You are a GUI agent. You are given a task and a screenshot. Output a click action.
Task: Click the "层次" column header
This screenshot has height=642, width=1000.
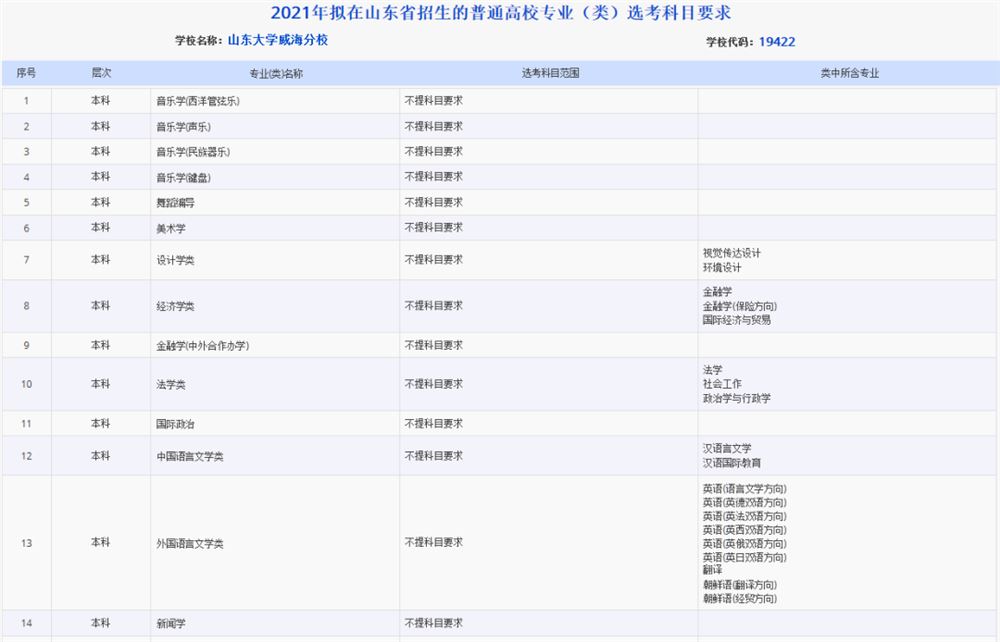101,73
